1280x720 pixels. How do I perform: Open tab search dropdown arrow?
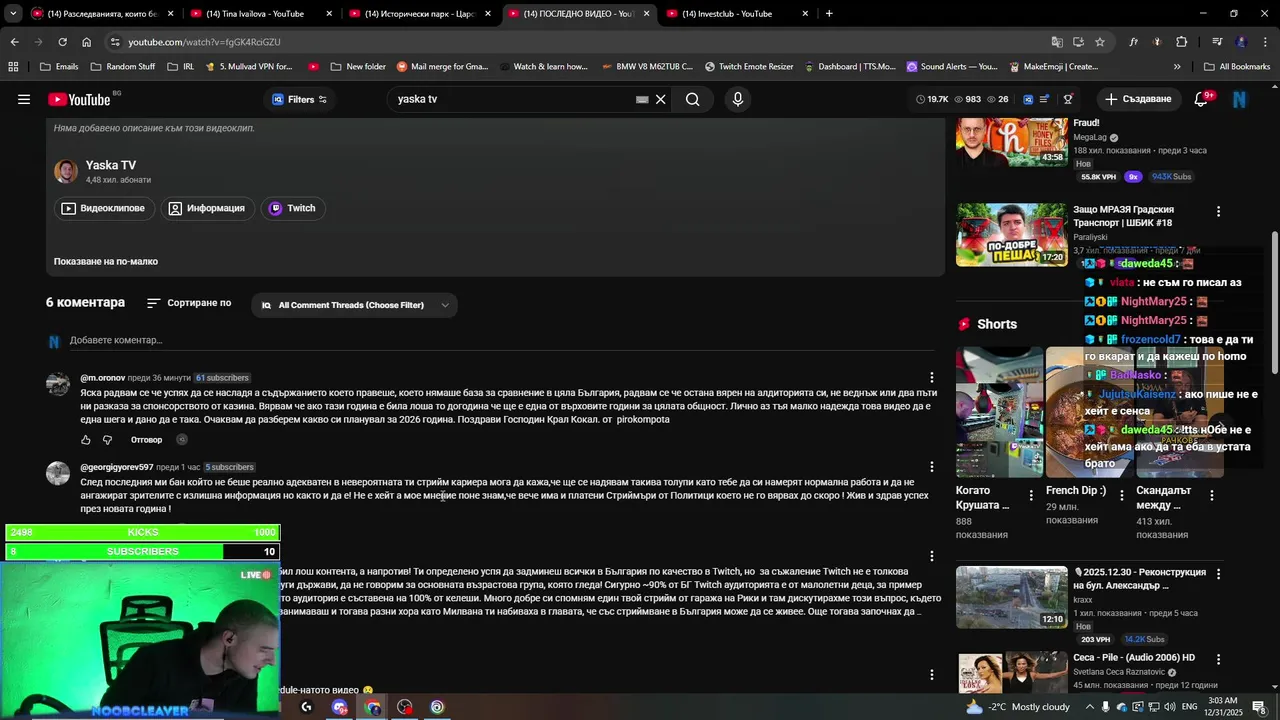click(12, 14)
